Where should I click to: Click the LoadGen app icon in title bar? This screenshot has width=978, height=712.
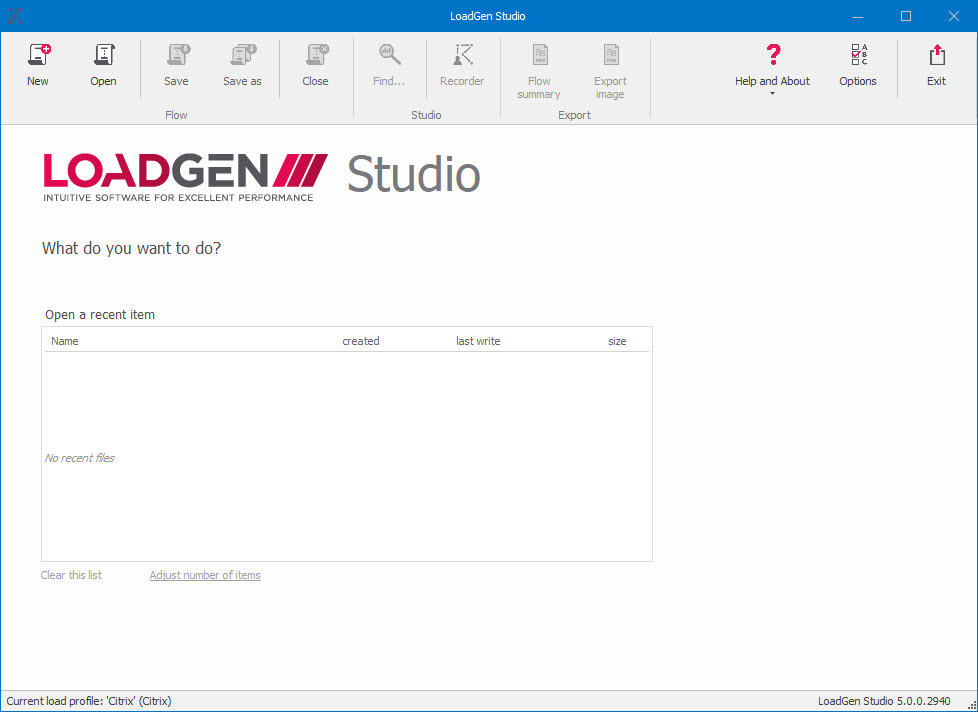tap(16, 16)
